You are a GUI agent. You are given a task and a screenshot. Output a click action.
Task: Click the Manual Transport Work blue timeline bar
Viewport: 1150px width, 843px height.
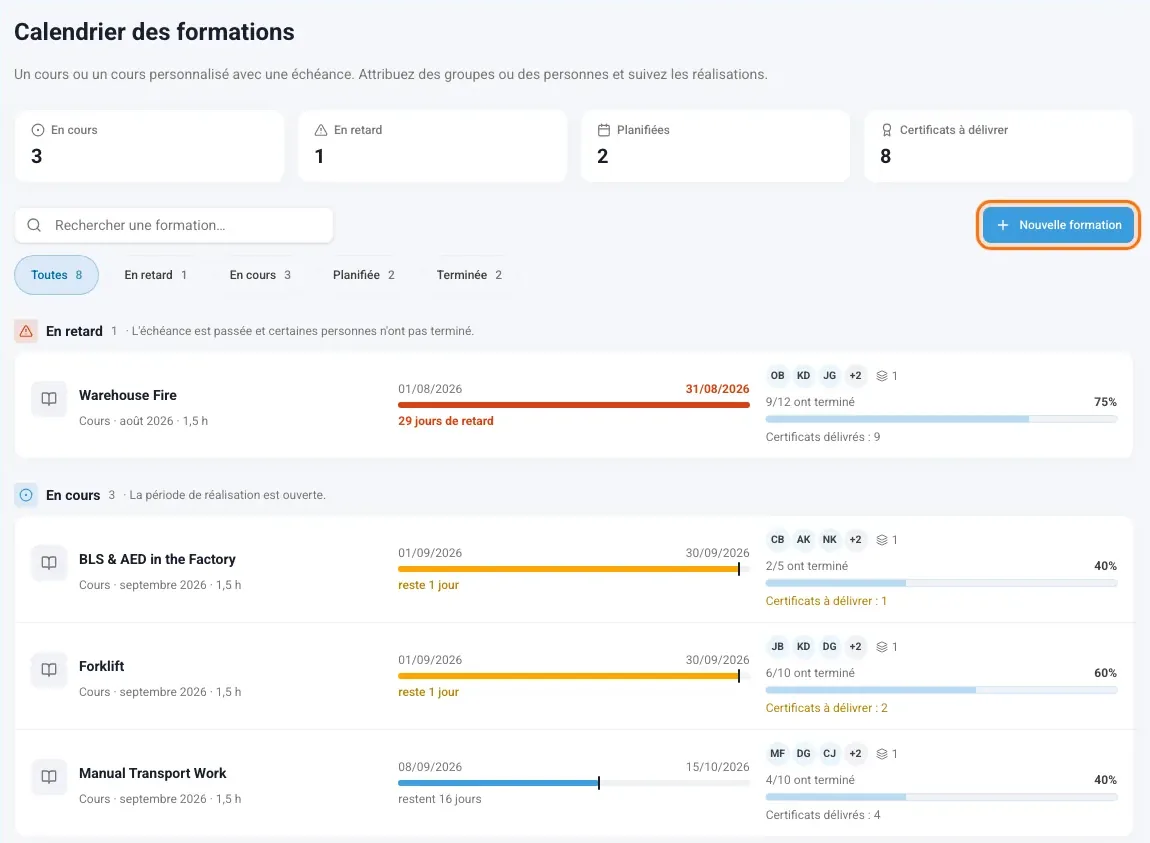pos(499,784)
